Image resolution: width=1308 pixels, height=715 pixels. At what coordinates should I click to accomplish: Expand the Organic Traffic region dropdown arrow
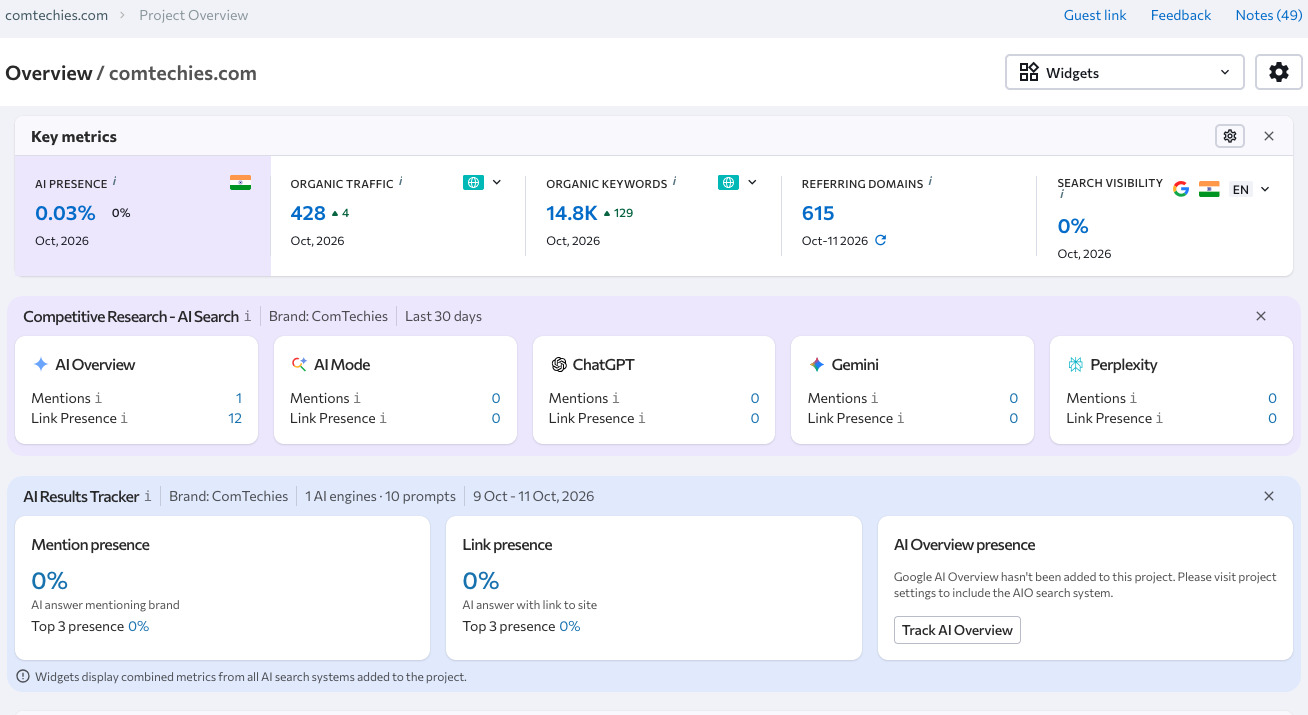497,182
